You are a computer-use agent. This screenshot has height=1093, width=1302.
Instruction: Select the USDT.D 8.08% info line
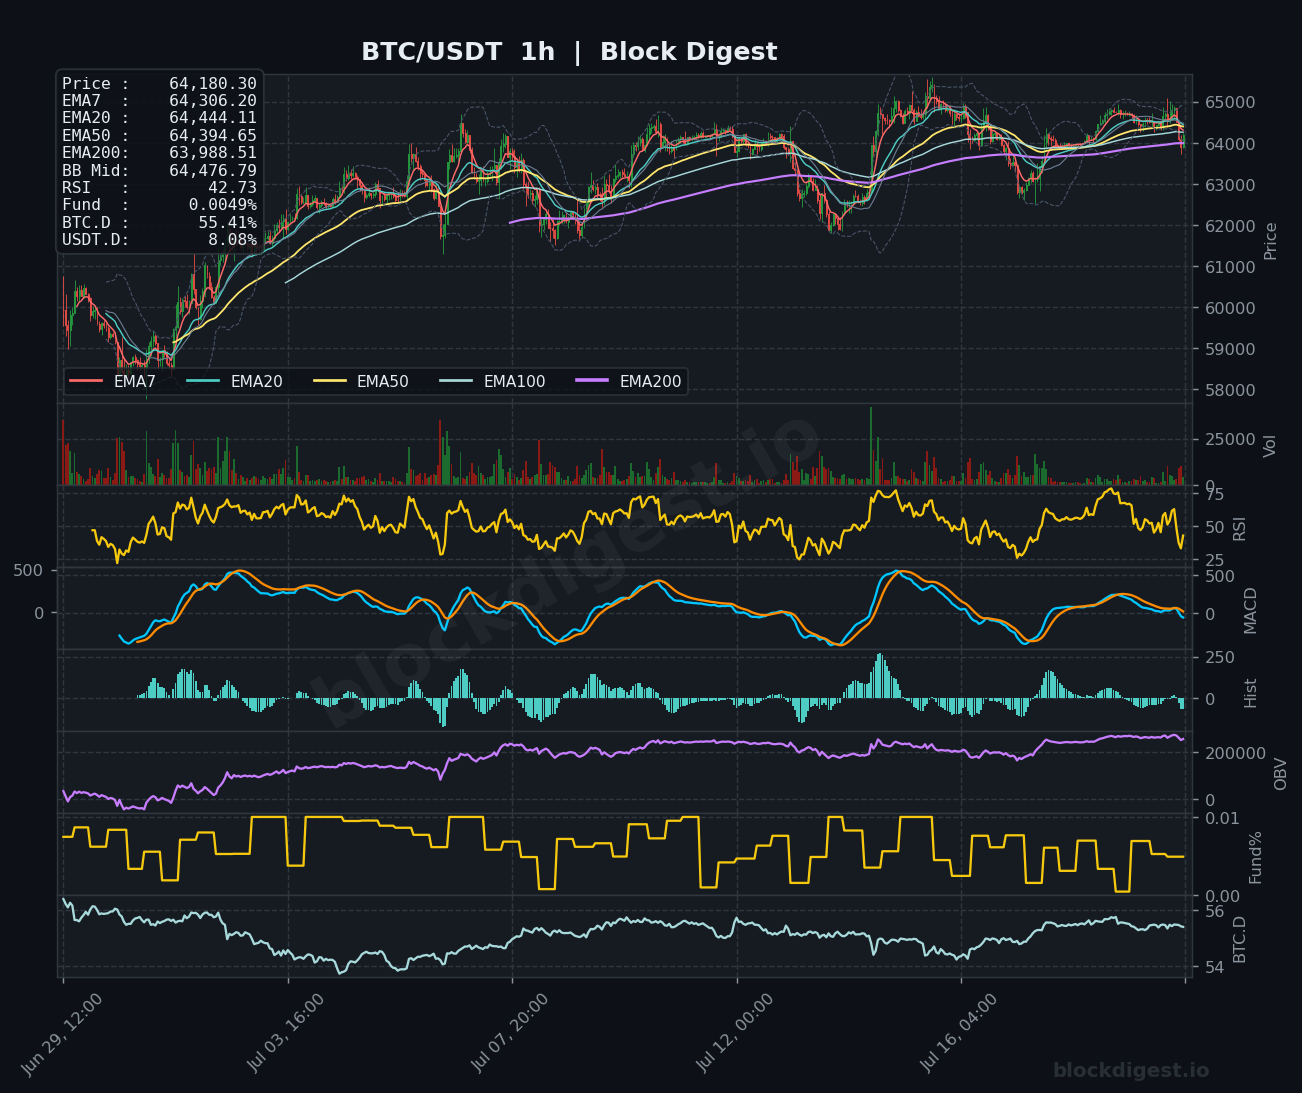[159, 240]
